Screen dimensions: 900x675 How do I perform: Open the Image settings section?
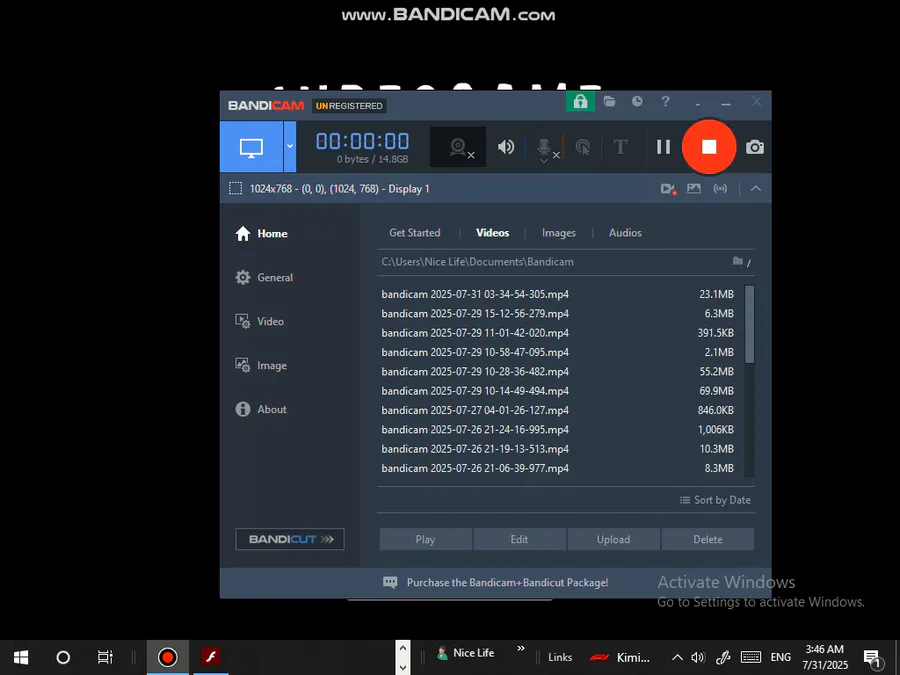pyautogui.click(x=261, y=366)
